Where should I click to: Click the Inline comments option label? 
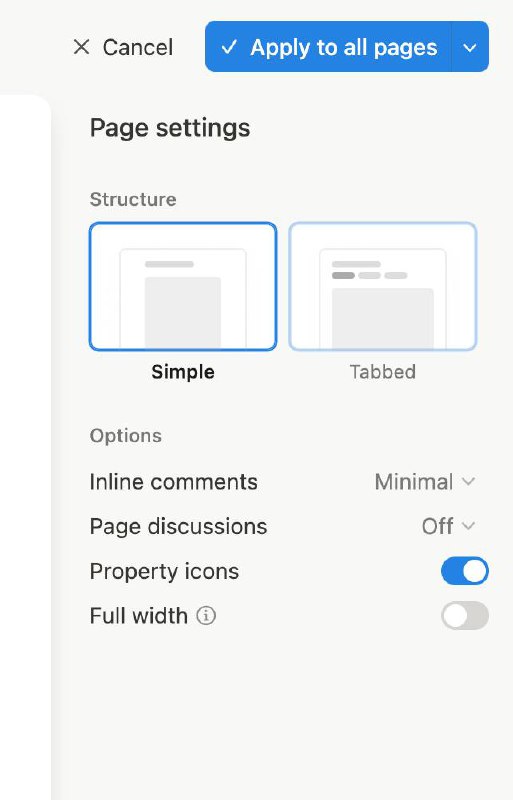coord(173,482)
